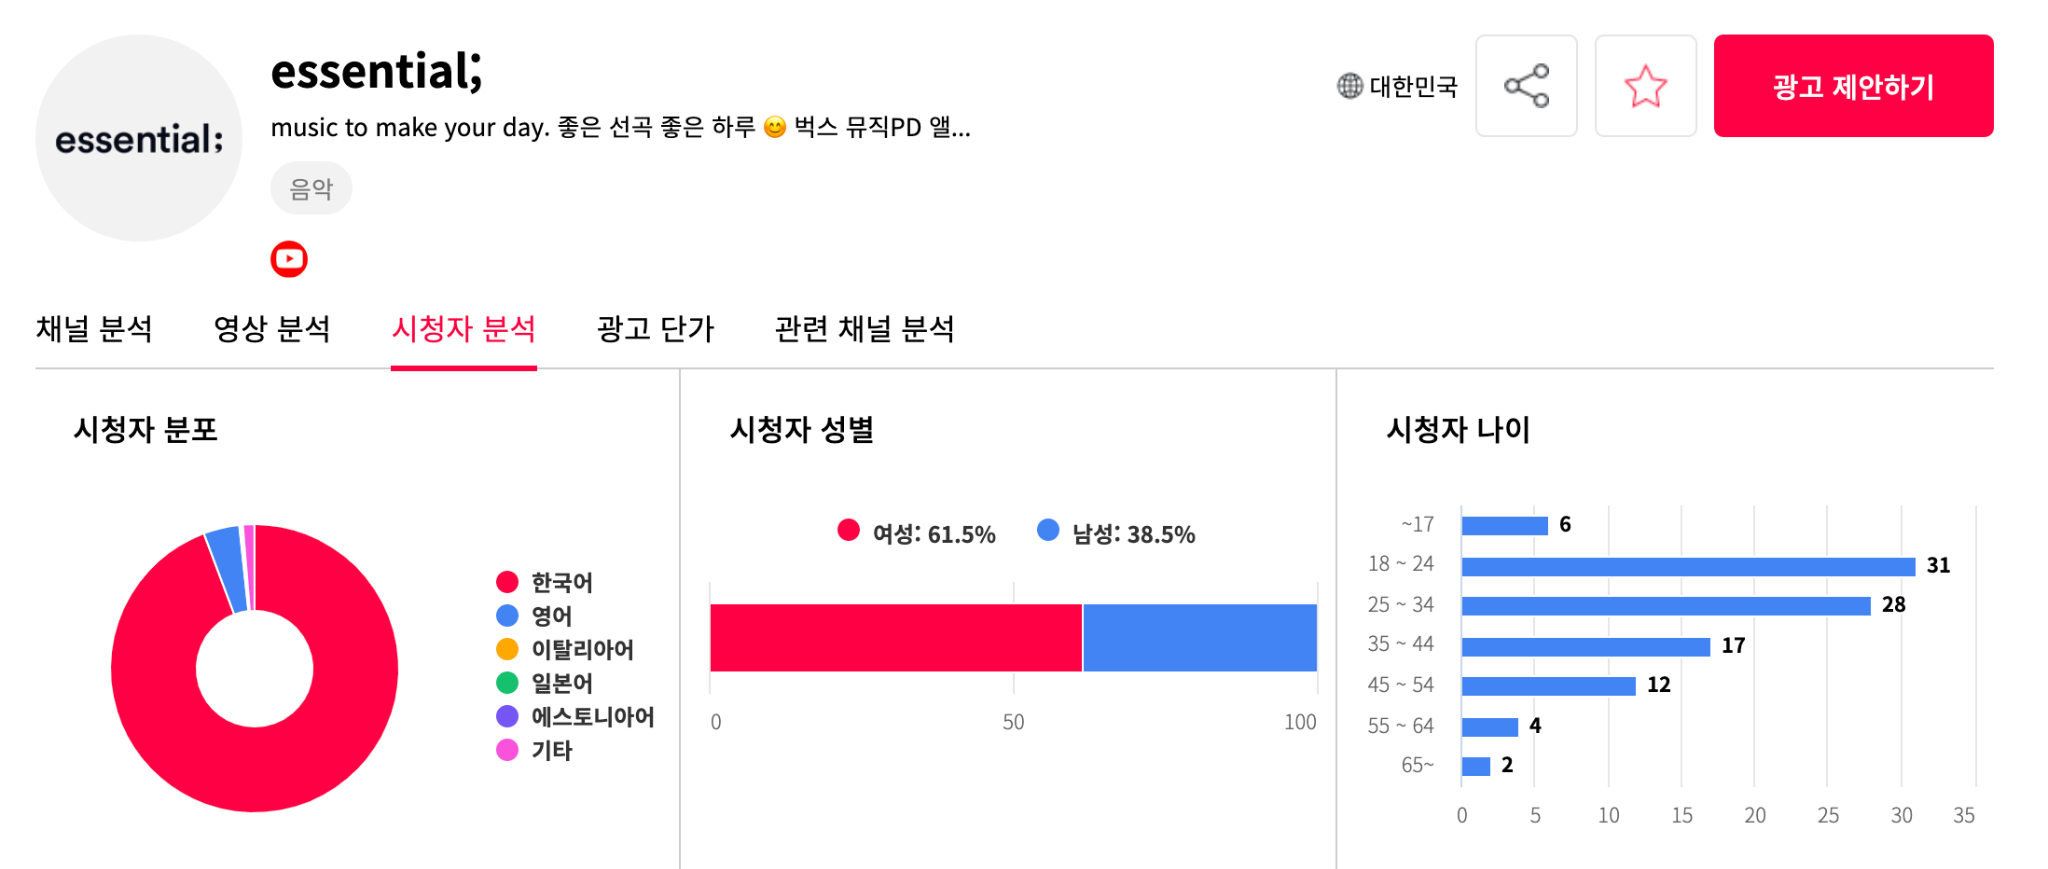The height and width of the screenshot is (869, 2048).
Task: Open the 광고 단가 tab
Action: point(655,329)
